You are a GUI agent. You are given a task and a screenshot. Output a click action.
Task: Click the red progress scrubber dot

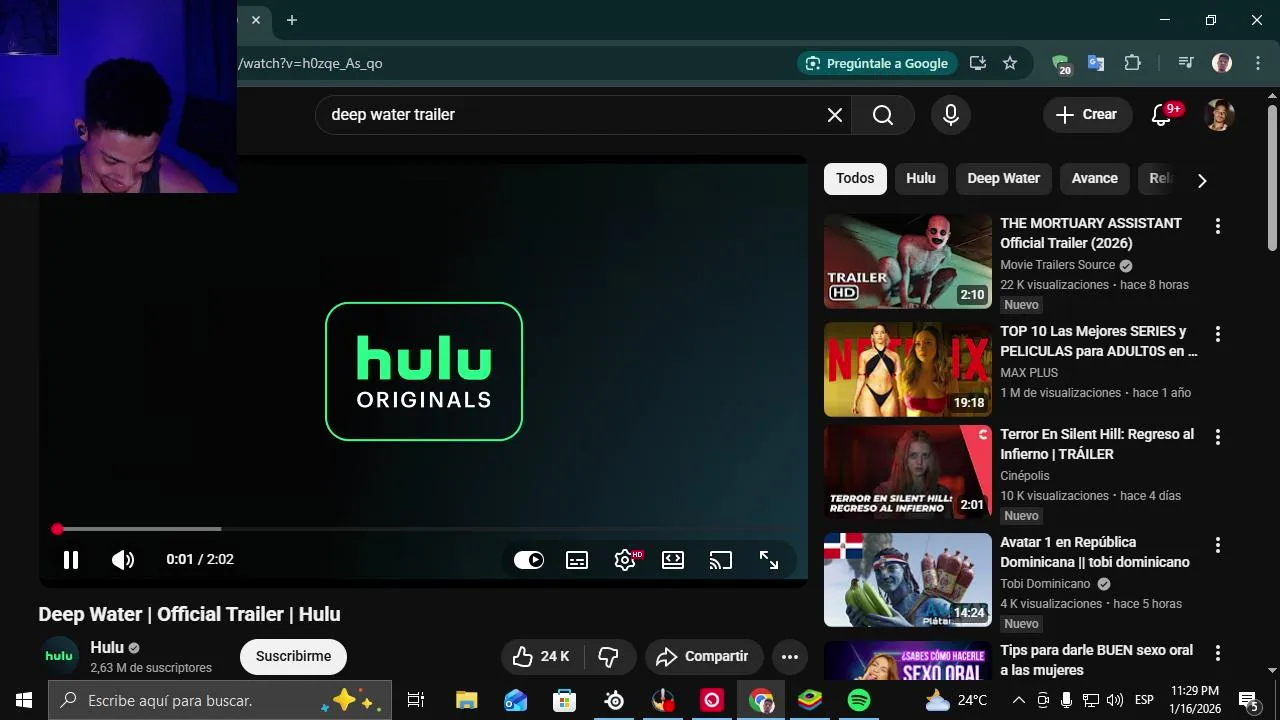click(57, 529)
